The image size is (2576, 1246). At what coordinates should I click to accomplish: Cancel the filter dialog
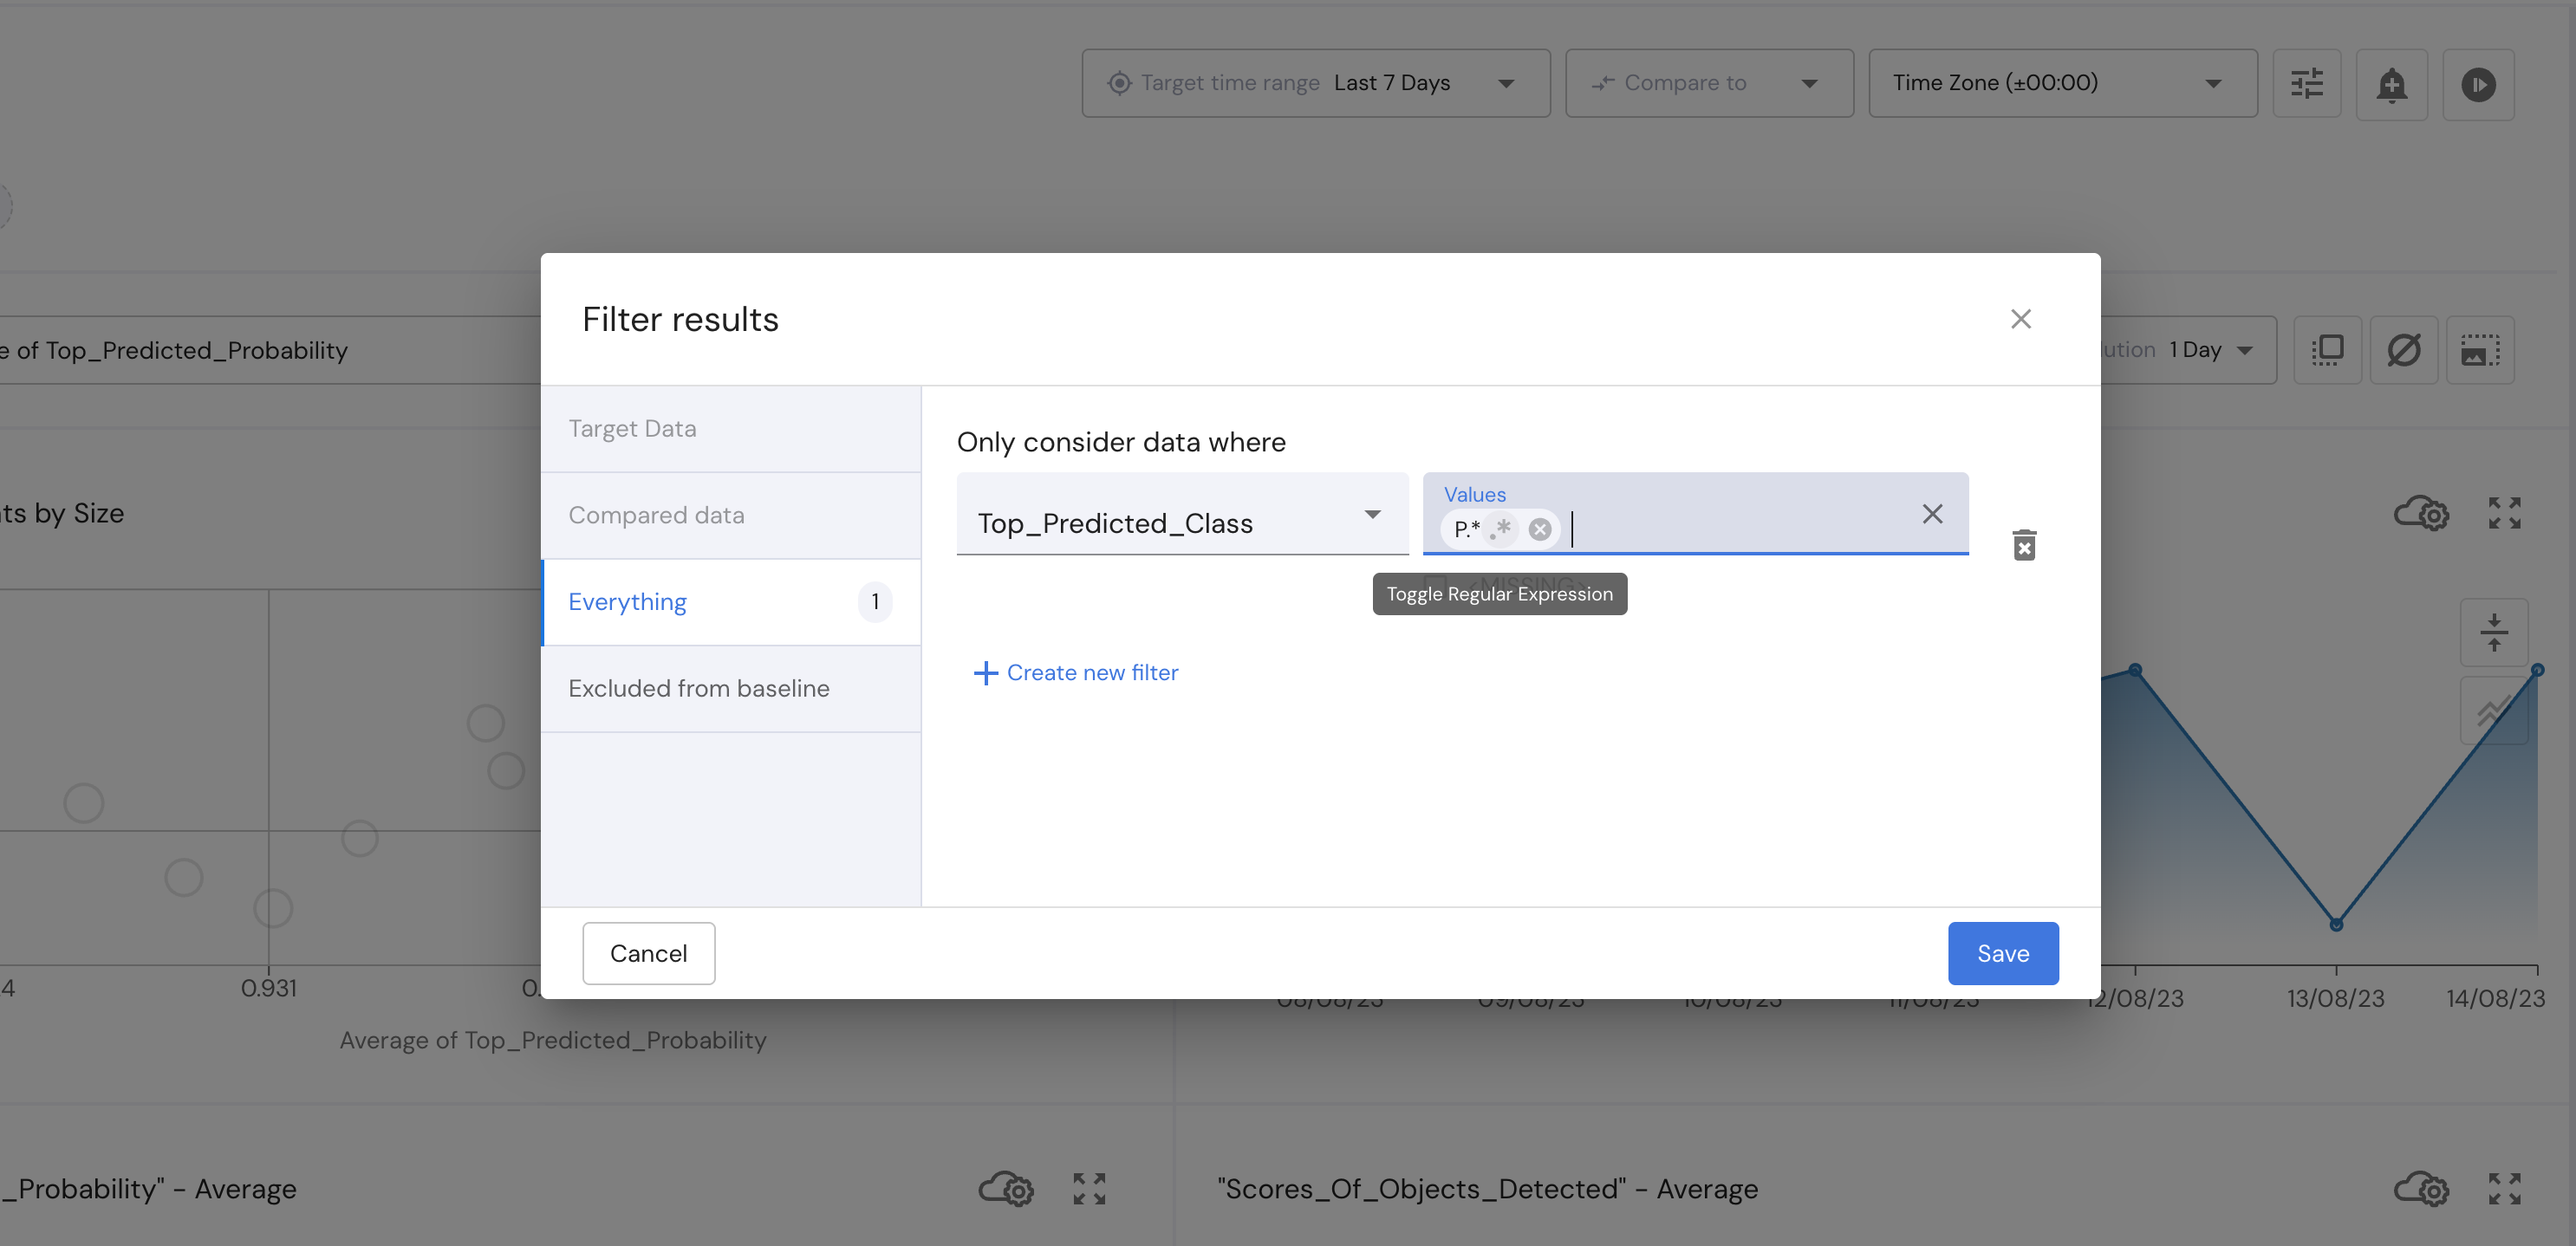tap(648, 953)
